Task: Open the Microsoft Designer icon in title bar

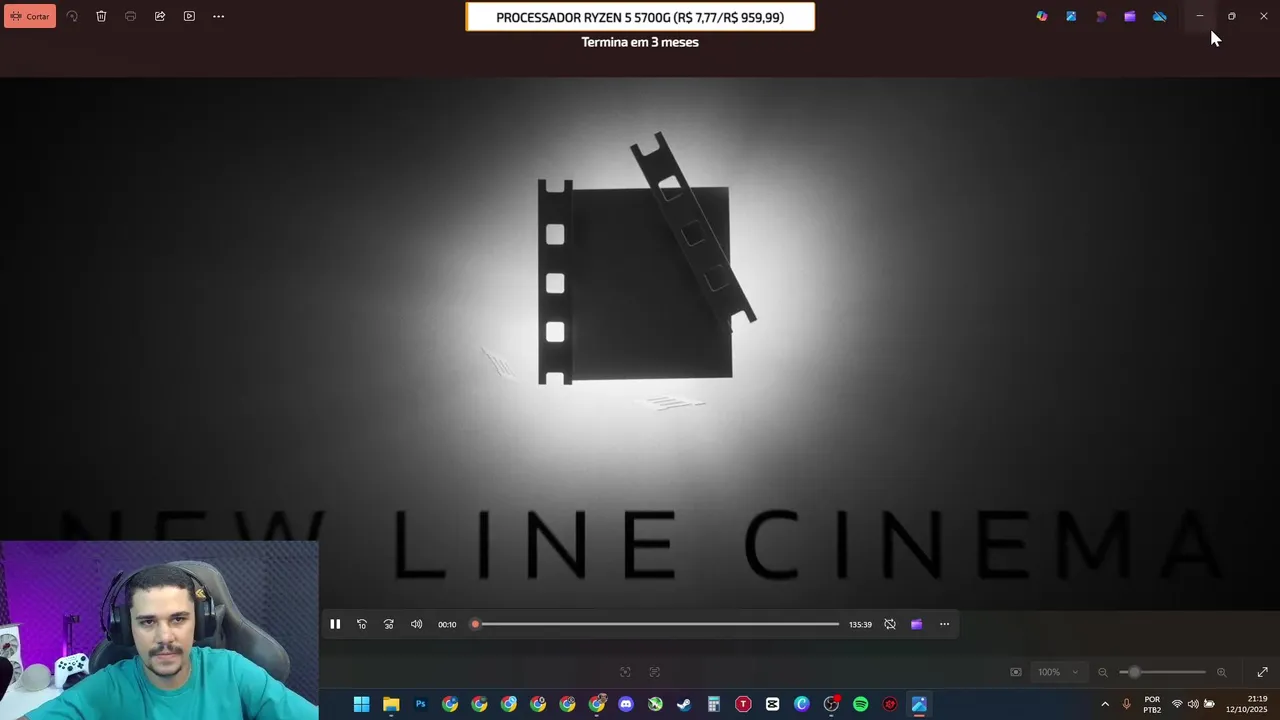Action: (x=1101, y=16)
